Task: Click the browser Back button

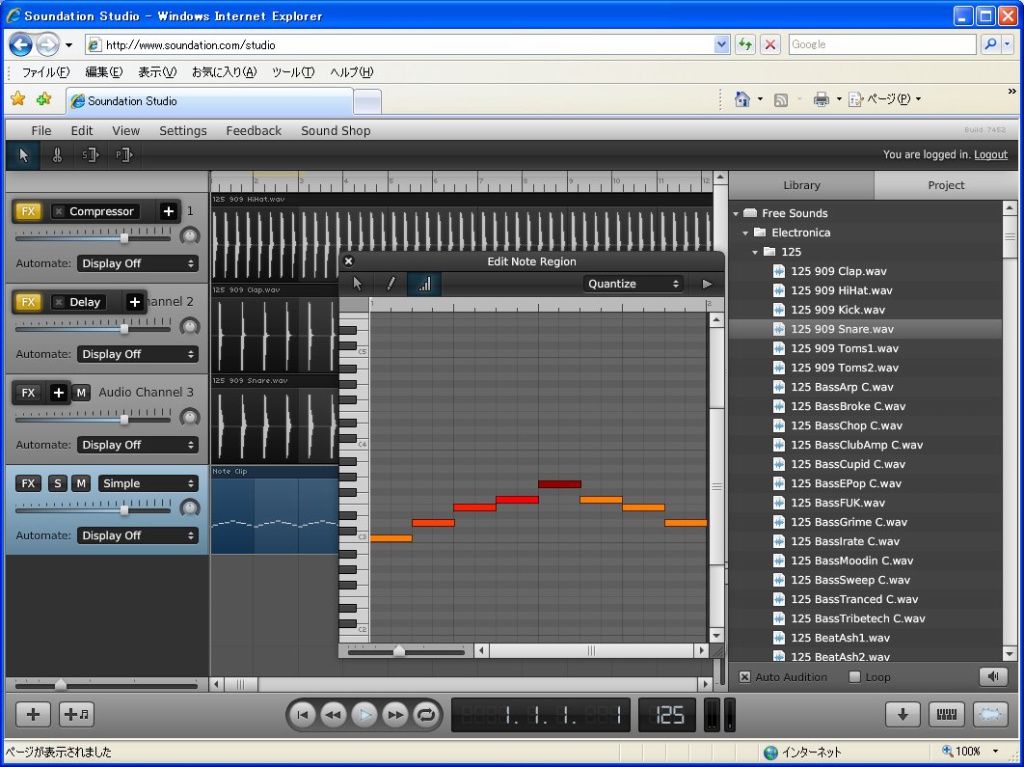Action: [x=21, y=44]
